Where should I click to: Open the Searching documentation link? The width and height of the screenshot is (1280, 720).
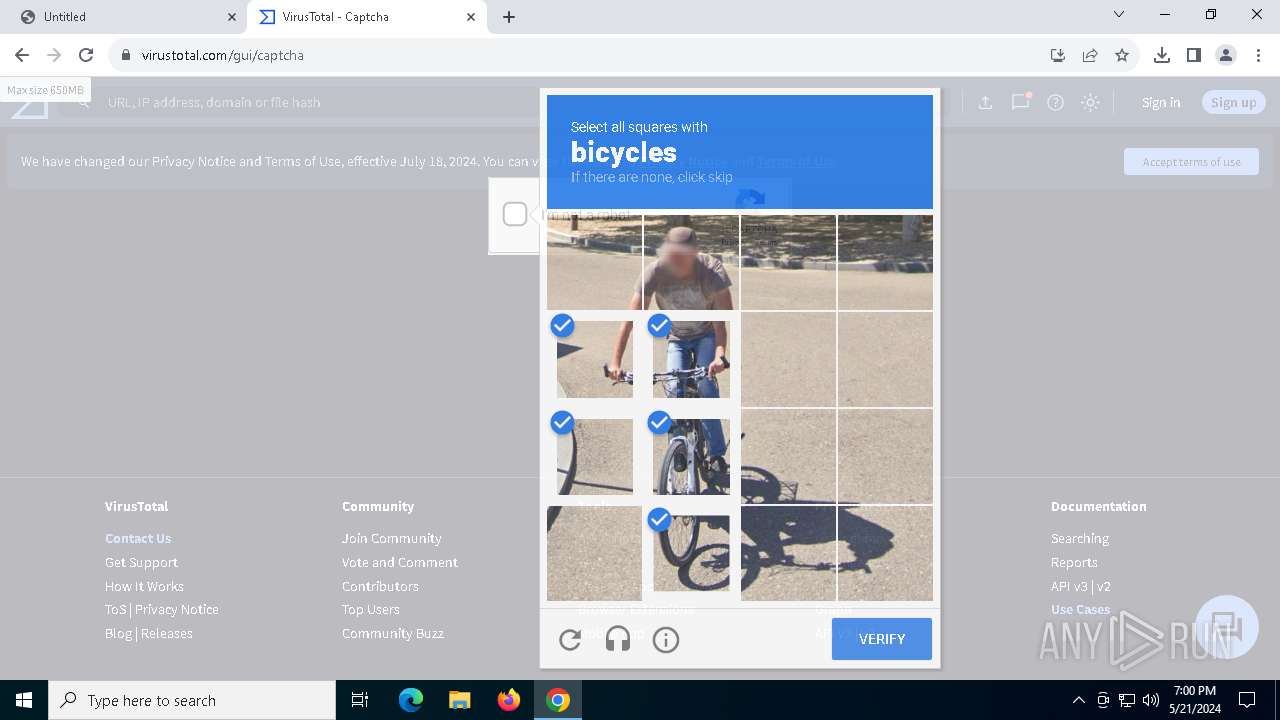1080,538
